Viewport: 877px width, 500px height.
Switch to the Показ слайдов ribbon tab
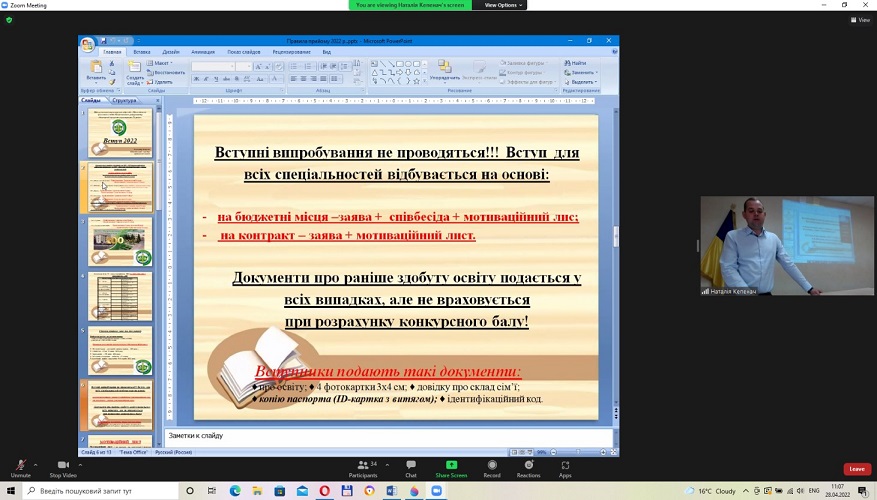244,52
